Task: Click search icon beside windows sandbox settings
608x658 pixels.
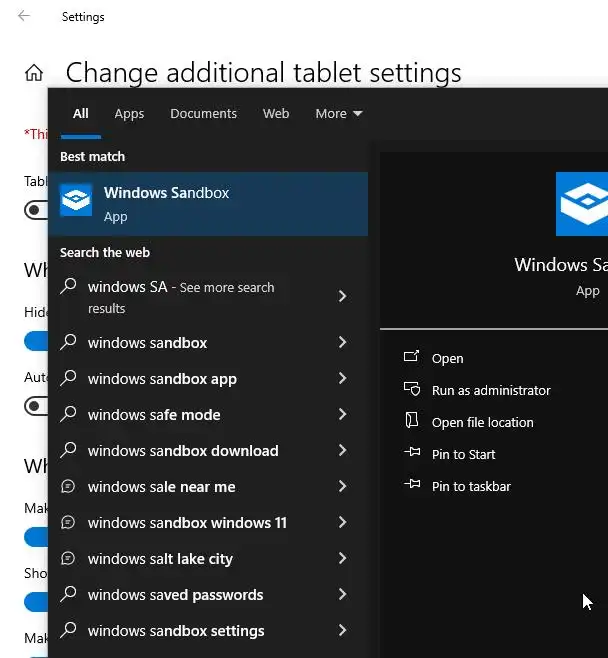Action: (x=68, y=630)
